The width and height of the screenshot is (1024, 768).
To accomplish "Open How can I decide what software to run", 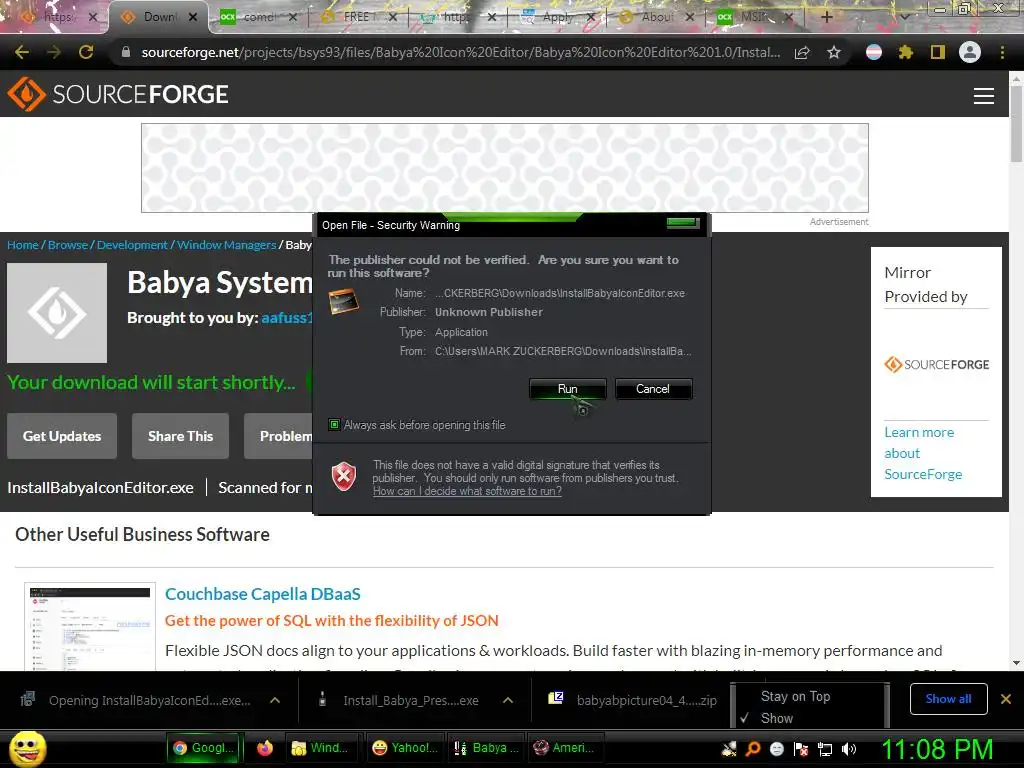I will coord(467,491).
